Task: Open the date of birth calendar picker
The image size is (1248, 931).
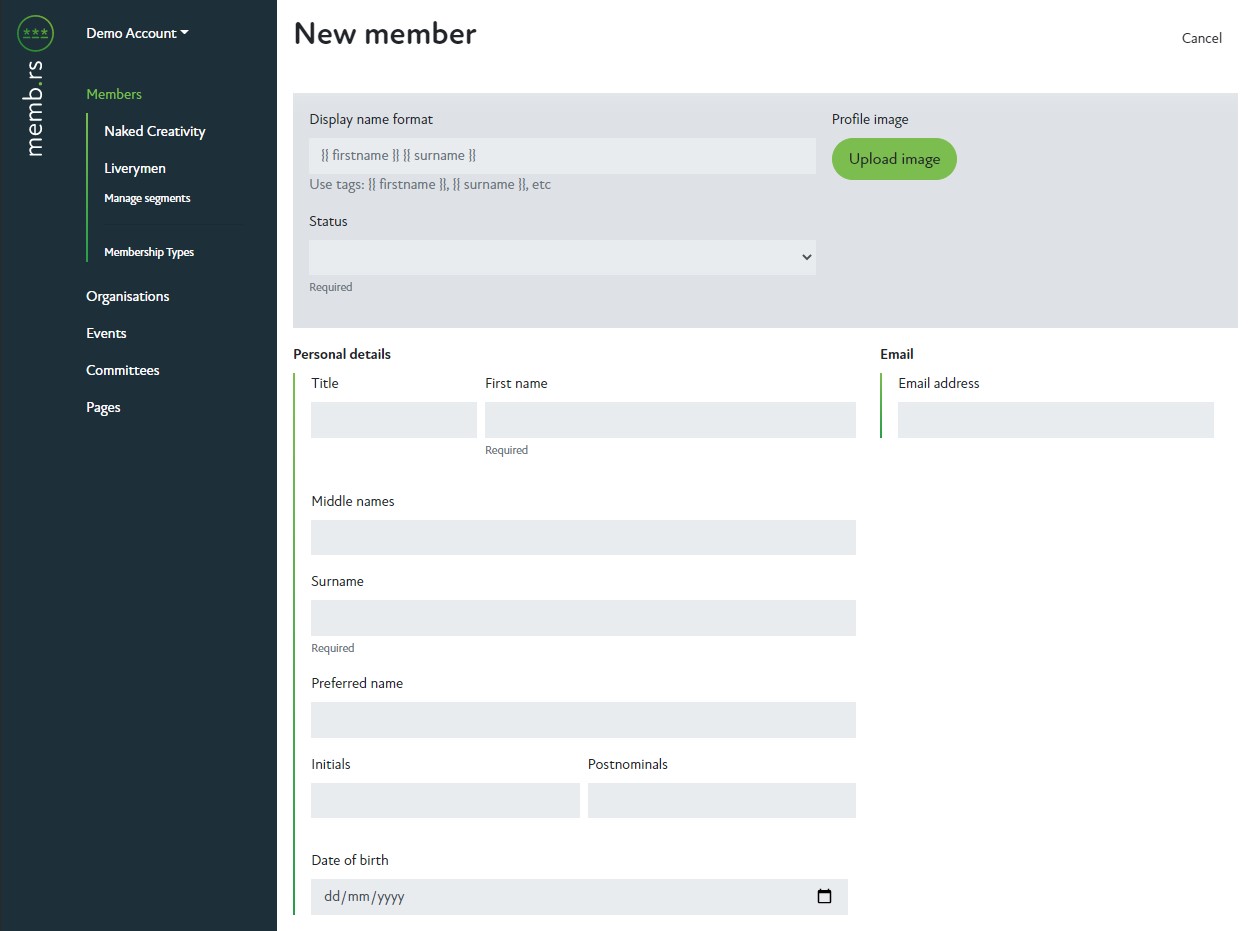Action: pyautogui.click(x=824, y=897)
